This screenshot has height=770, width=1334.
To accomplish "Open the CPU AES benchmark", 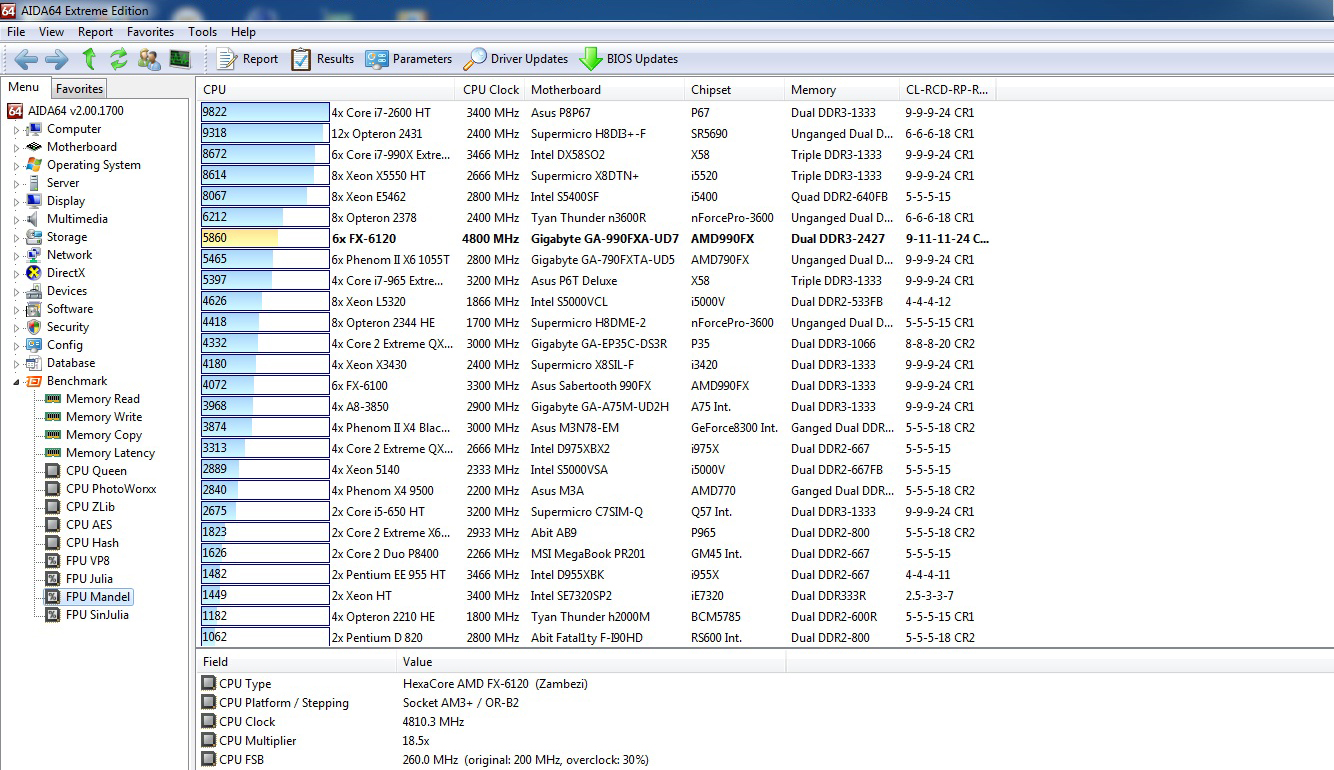I will [89, 525].
